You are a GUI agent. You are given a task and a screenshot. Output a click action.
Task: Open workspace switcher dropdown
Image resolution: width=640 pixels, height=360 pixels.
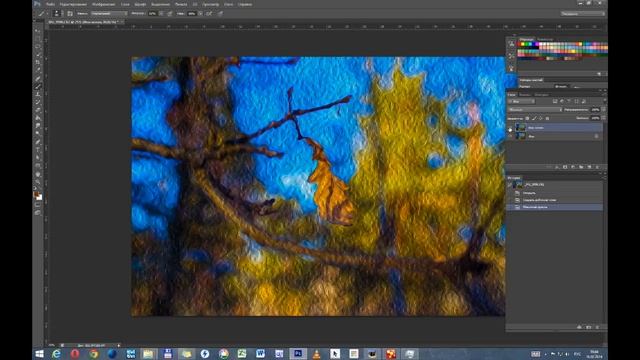pos(582,13)
